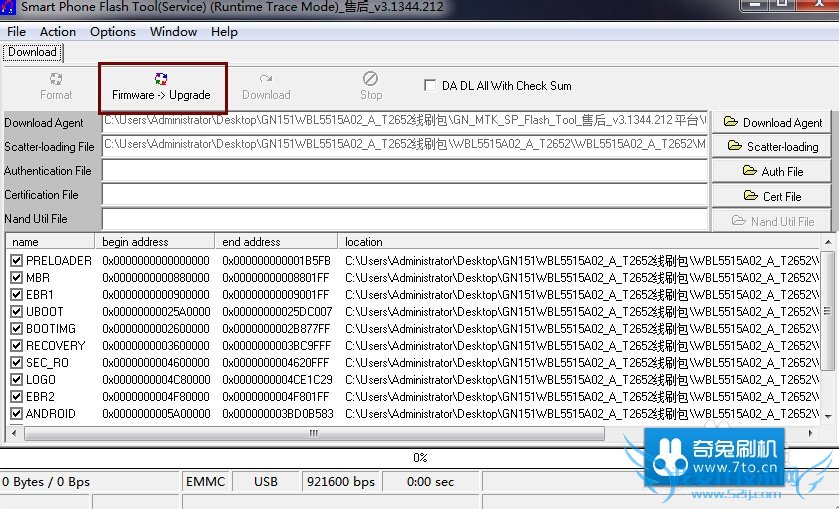Open the Action menu
This screenshot has height=509, width=839.
58,32
